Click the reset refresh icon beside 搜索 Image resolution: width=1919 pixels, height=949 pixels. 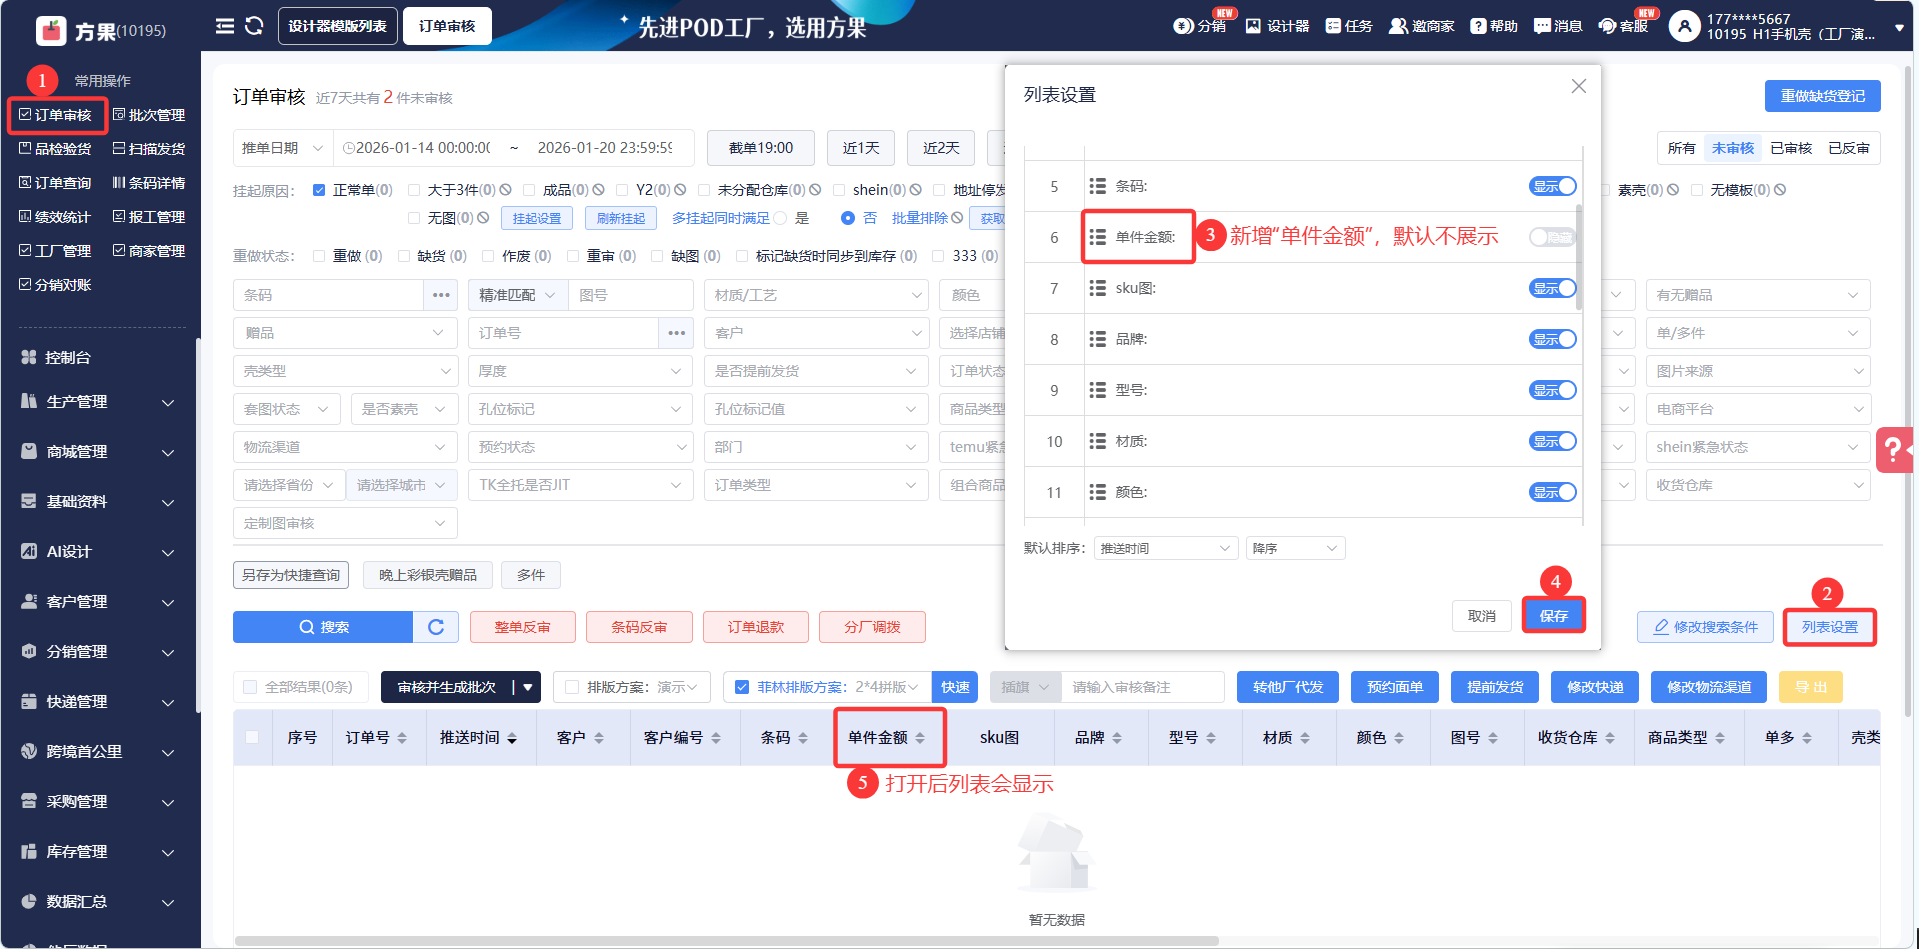436,627
